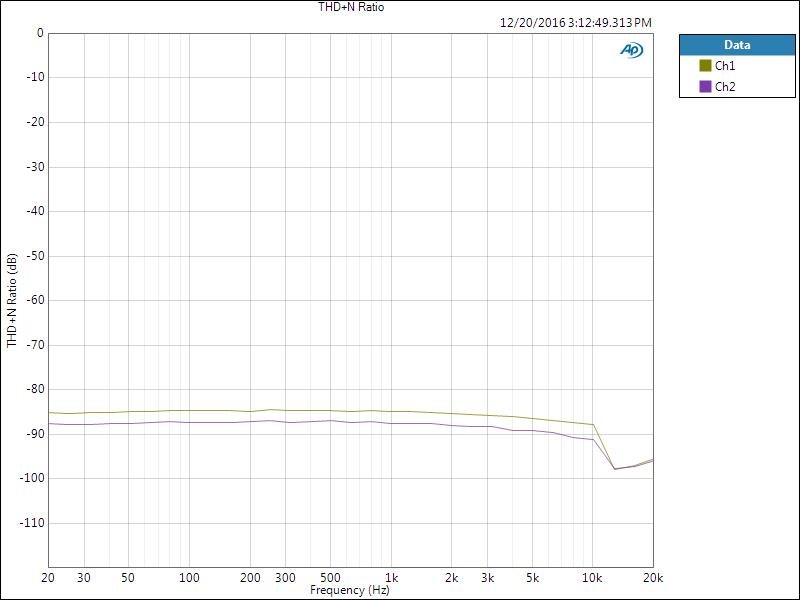Image resolution: width=800 pixels, height=600 pixels.
Task: Click the THD+N Ratio graph title
Action: (x=351, y=7)
